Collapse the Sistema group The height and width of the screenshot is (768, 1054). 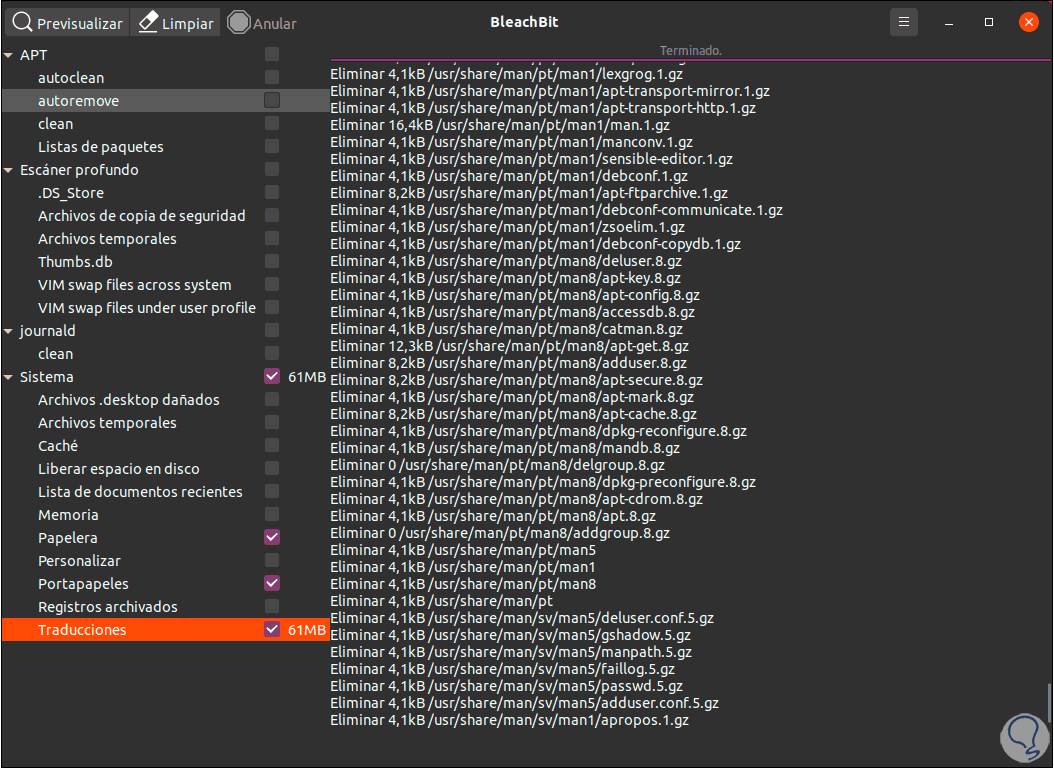tap(9, 377)
